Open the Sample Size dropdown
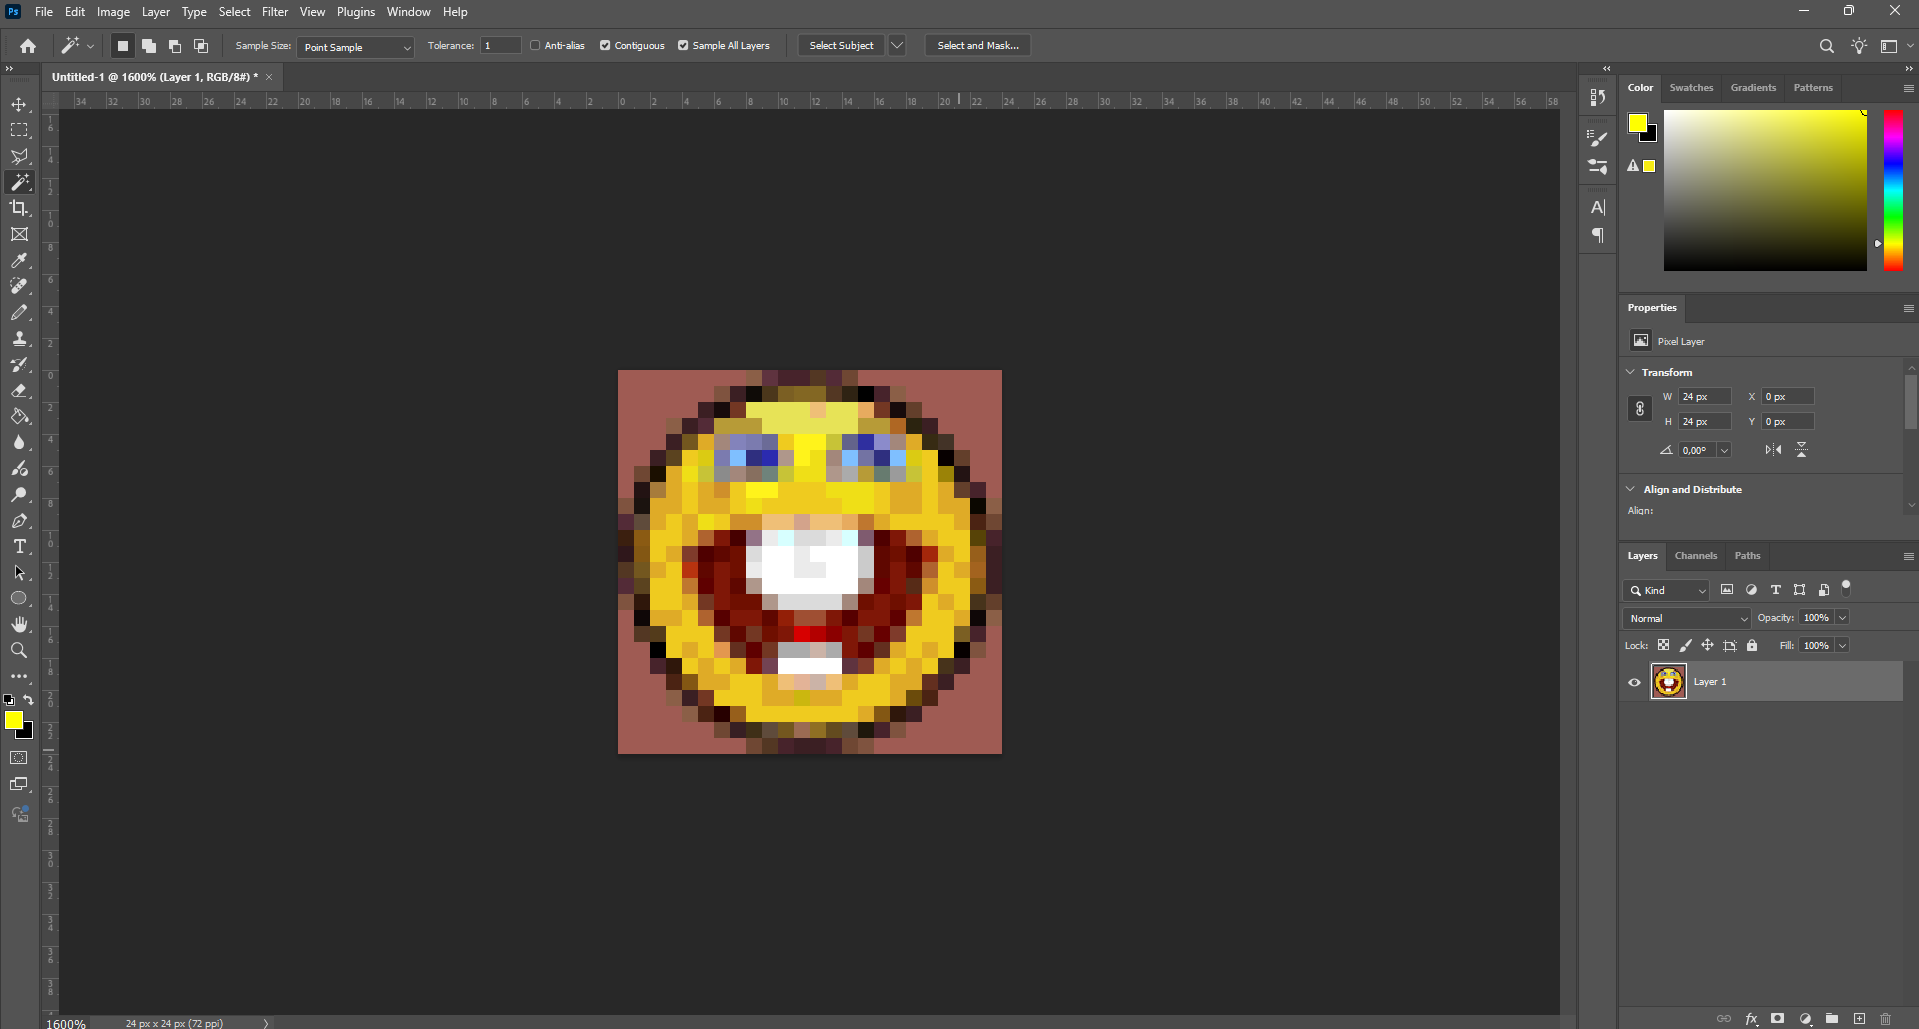This screenshot has width=1919, height=1029. [355, 47]
